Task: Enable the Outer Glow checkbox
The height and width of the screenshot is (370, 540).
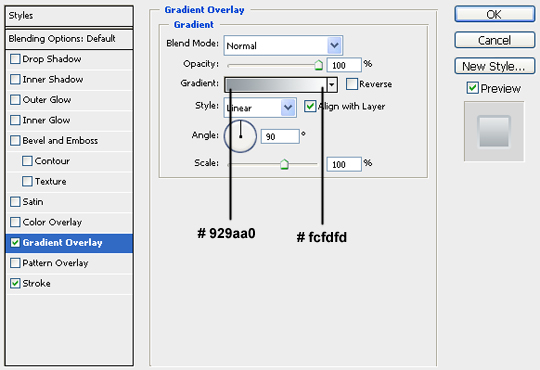Action: pos(15,100)
